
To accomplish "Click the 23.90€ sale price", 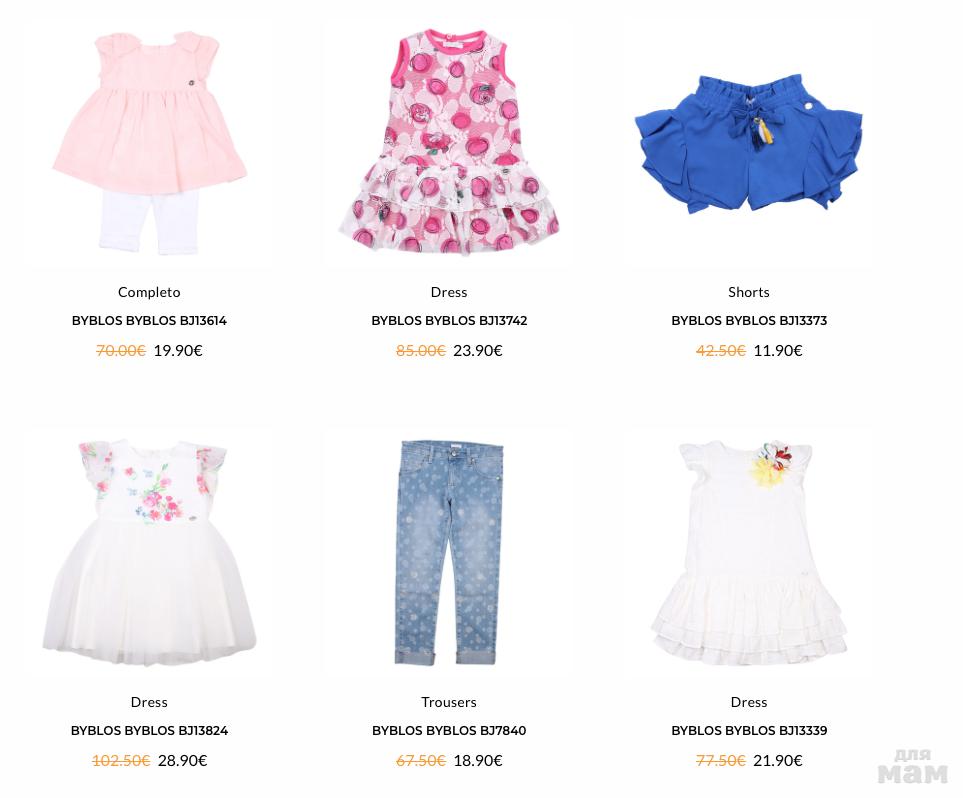I will point(478,351).
